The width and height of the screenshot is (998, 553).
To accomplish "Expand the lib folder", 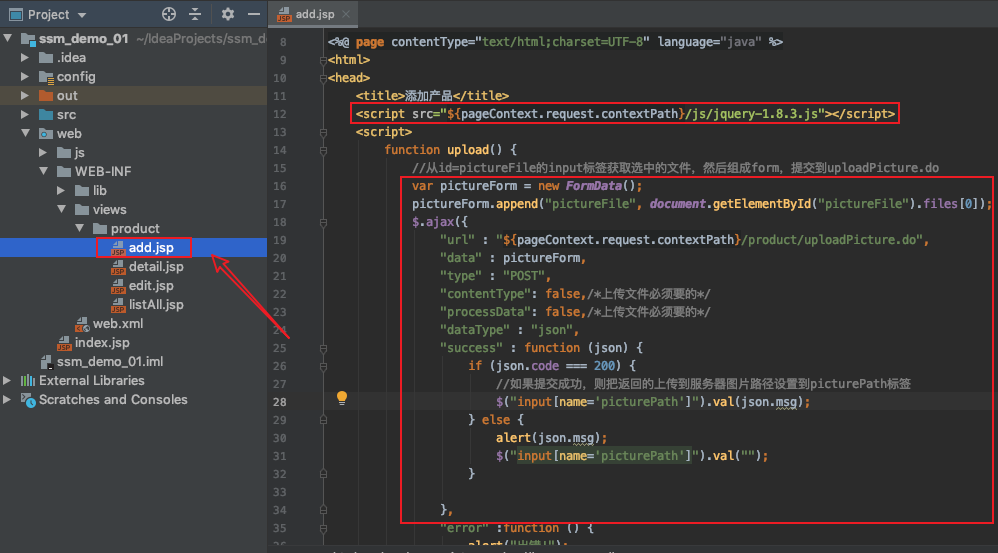I will tap(60, 190).
